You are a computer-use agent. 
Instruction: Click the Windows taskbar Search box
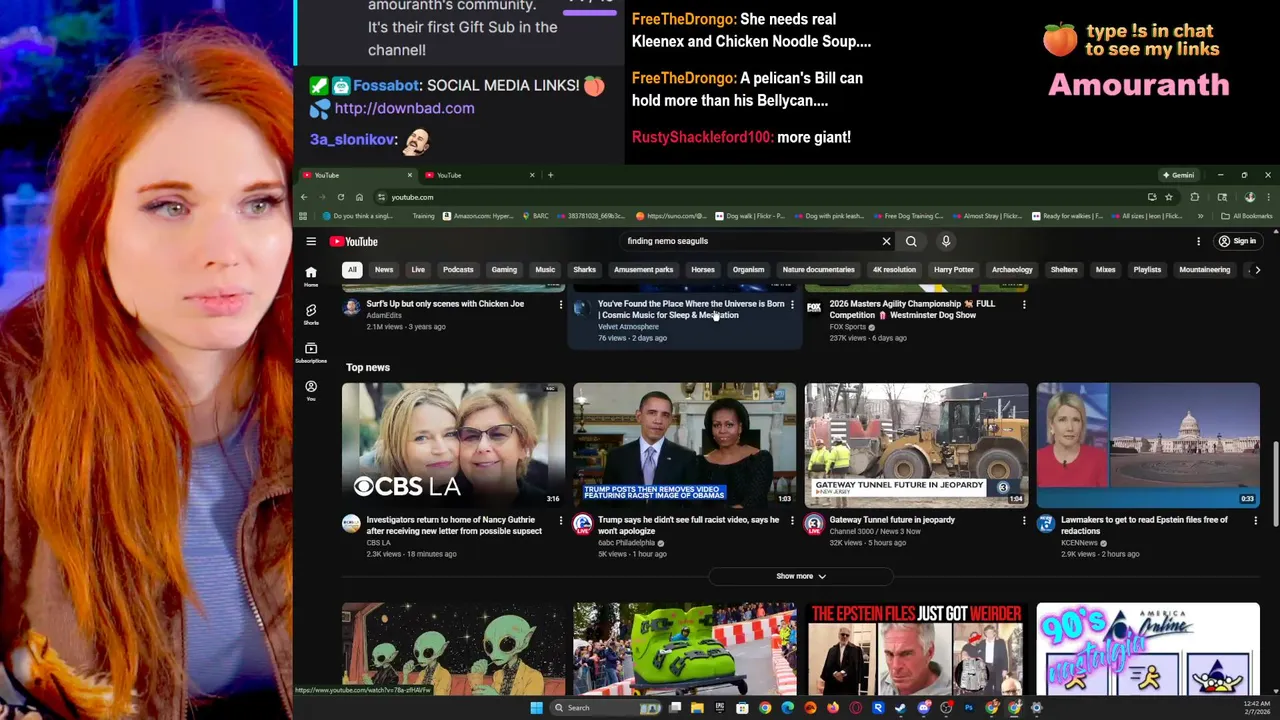[605, 708]
